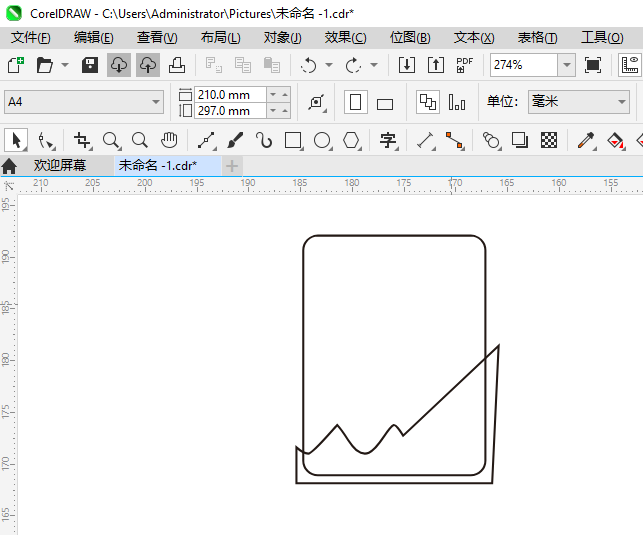
Task: Open the 效果(C) menu
Action: [x=346, y=38]
